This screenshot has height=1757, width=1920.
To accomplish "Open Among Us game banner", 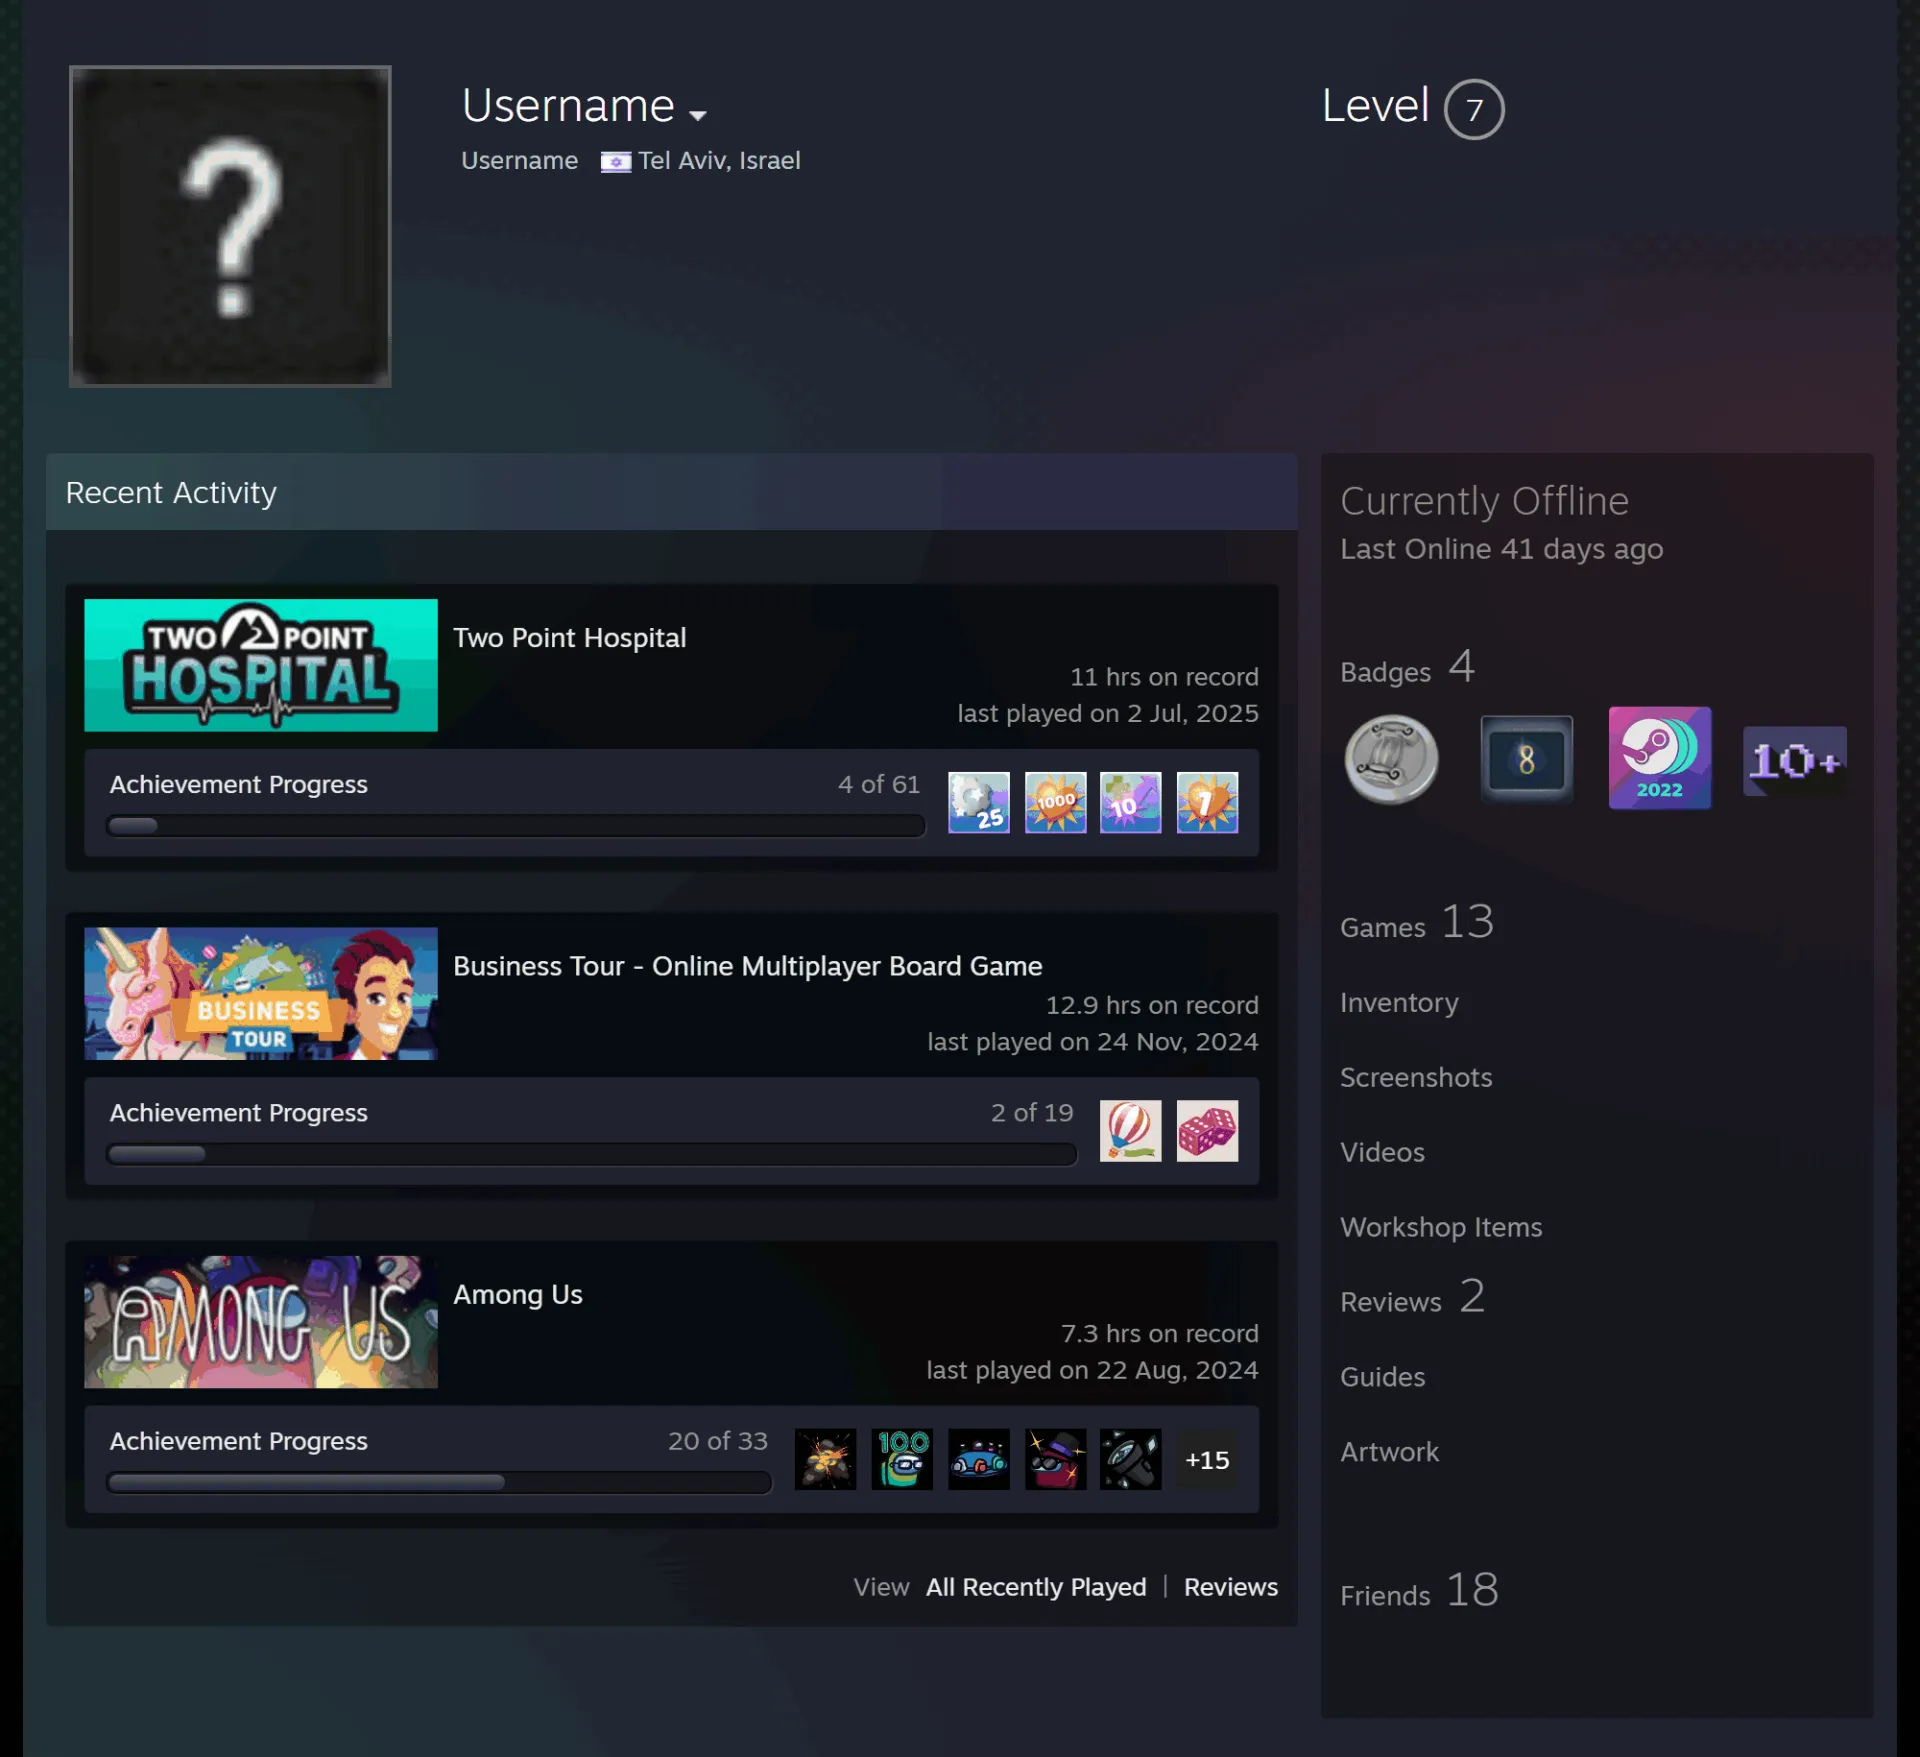I will [x=261, y=1321].
